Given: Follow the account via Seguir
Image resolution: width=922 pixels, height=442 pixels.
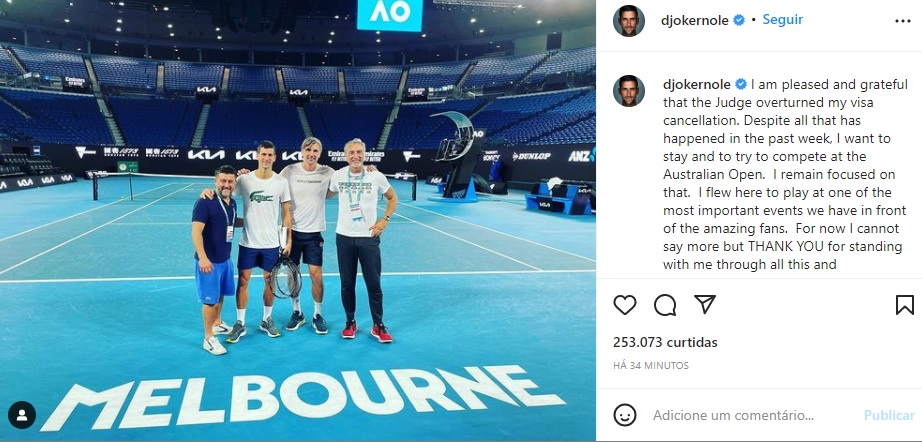Looking at the screenshot, I should click(x=783, y=19).
